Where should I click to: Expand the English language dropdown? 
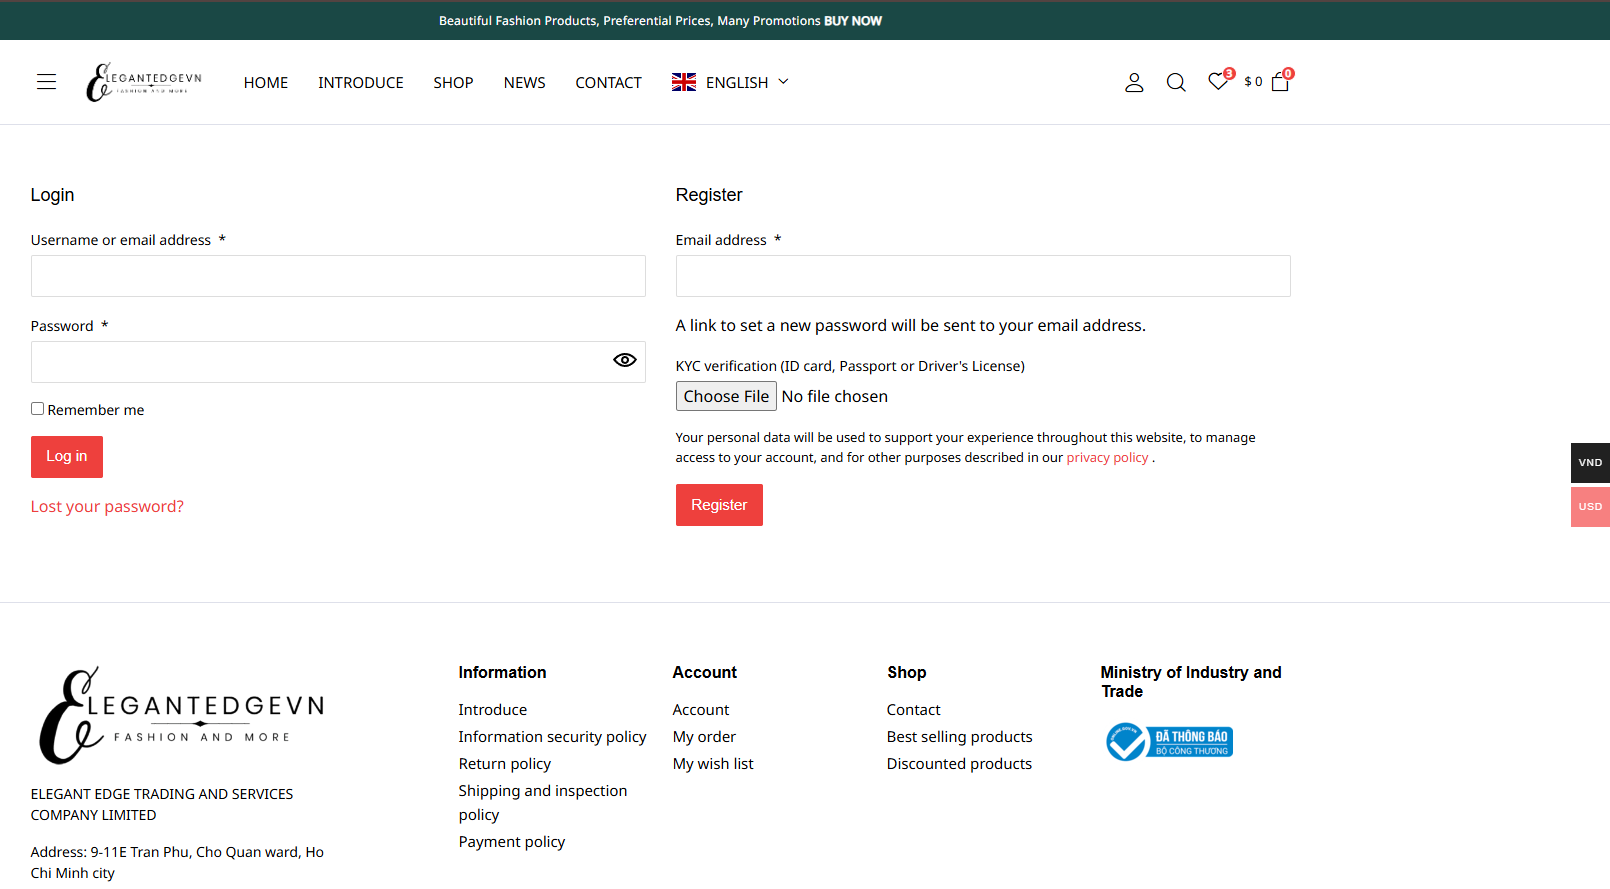pos(747,82)
